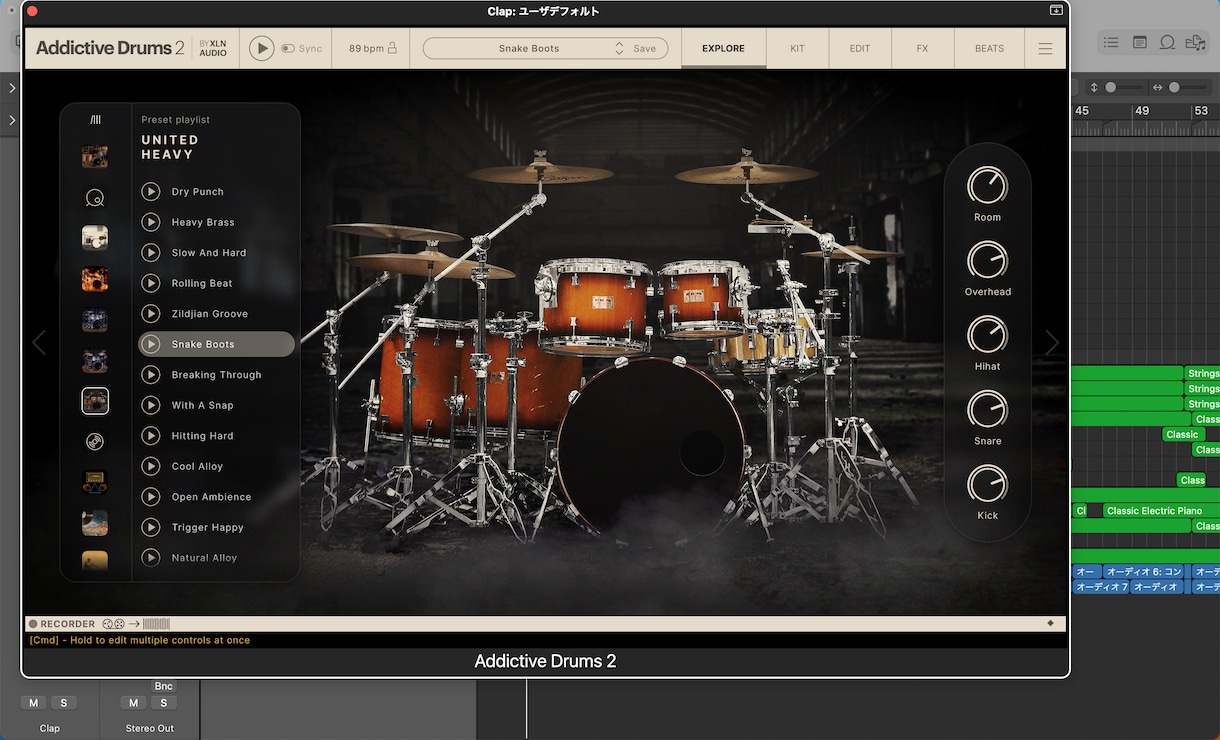Click the kick drum search icon in sidebar
The image size is (1220, 740).
point(95,198)
